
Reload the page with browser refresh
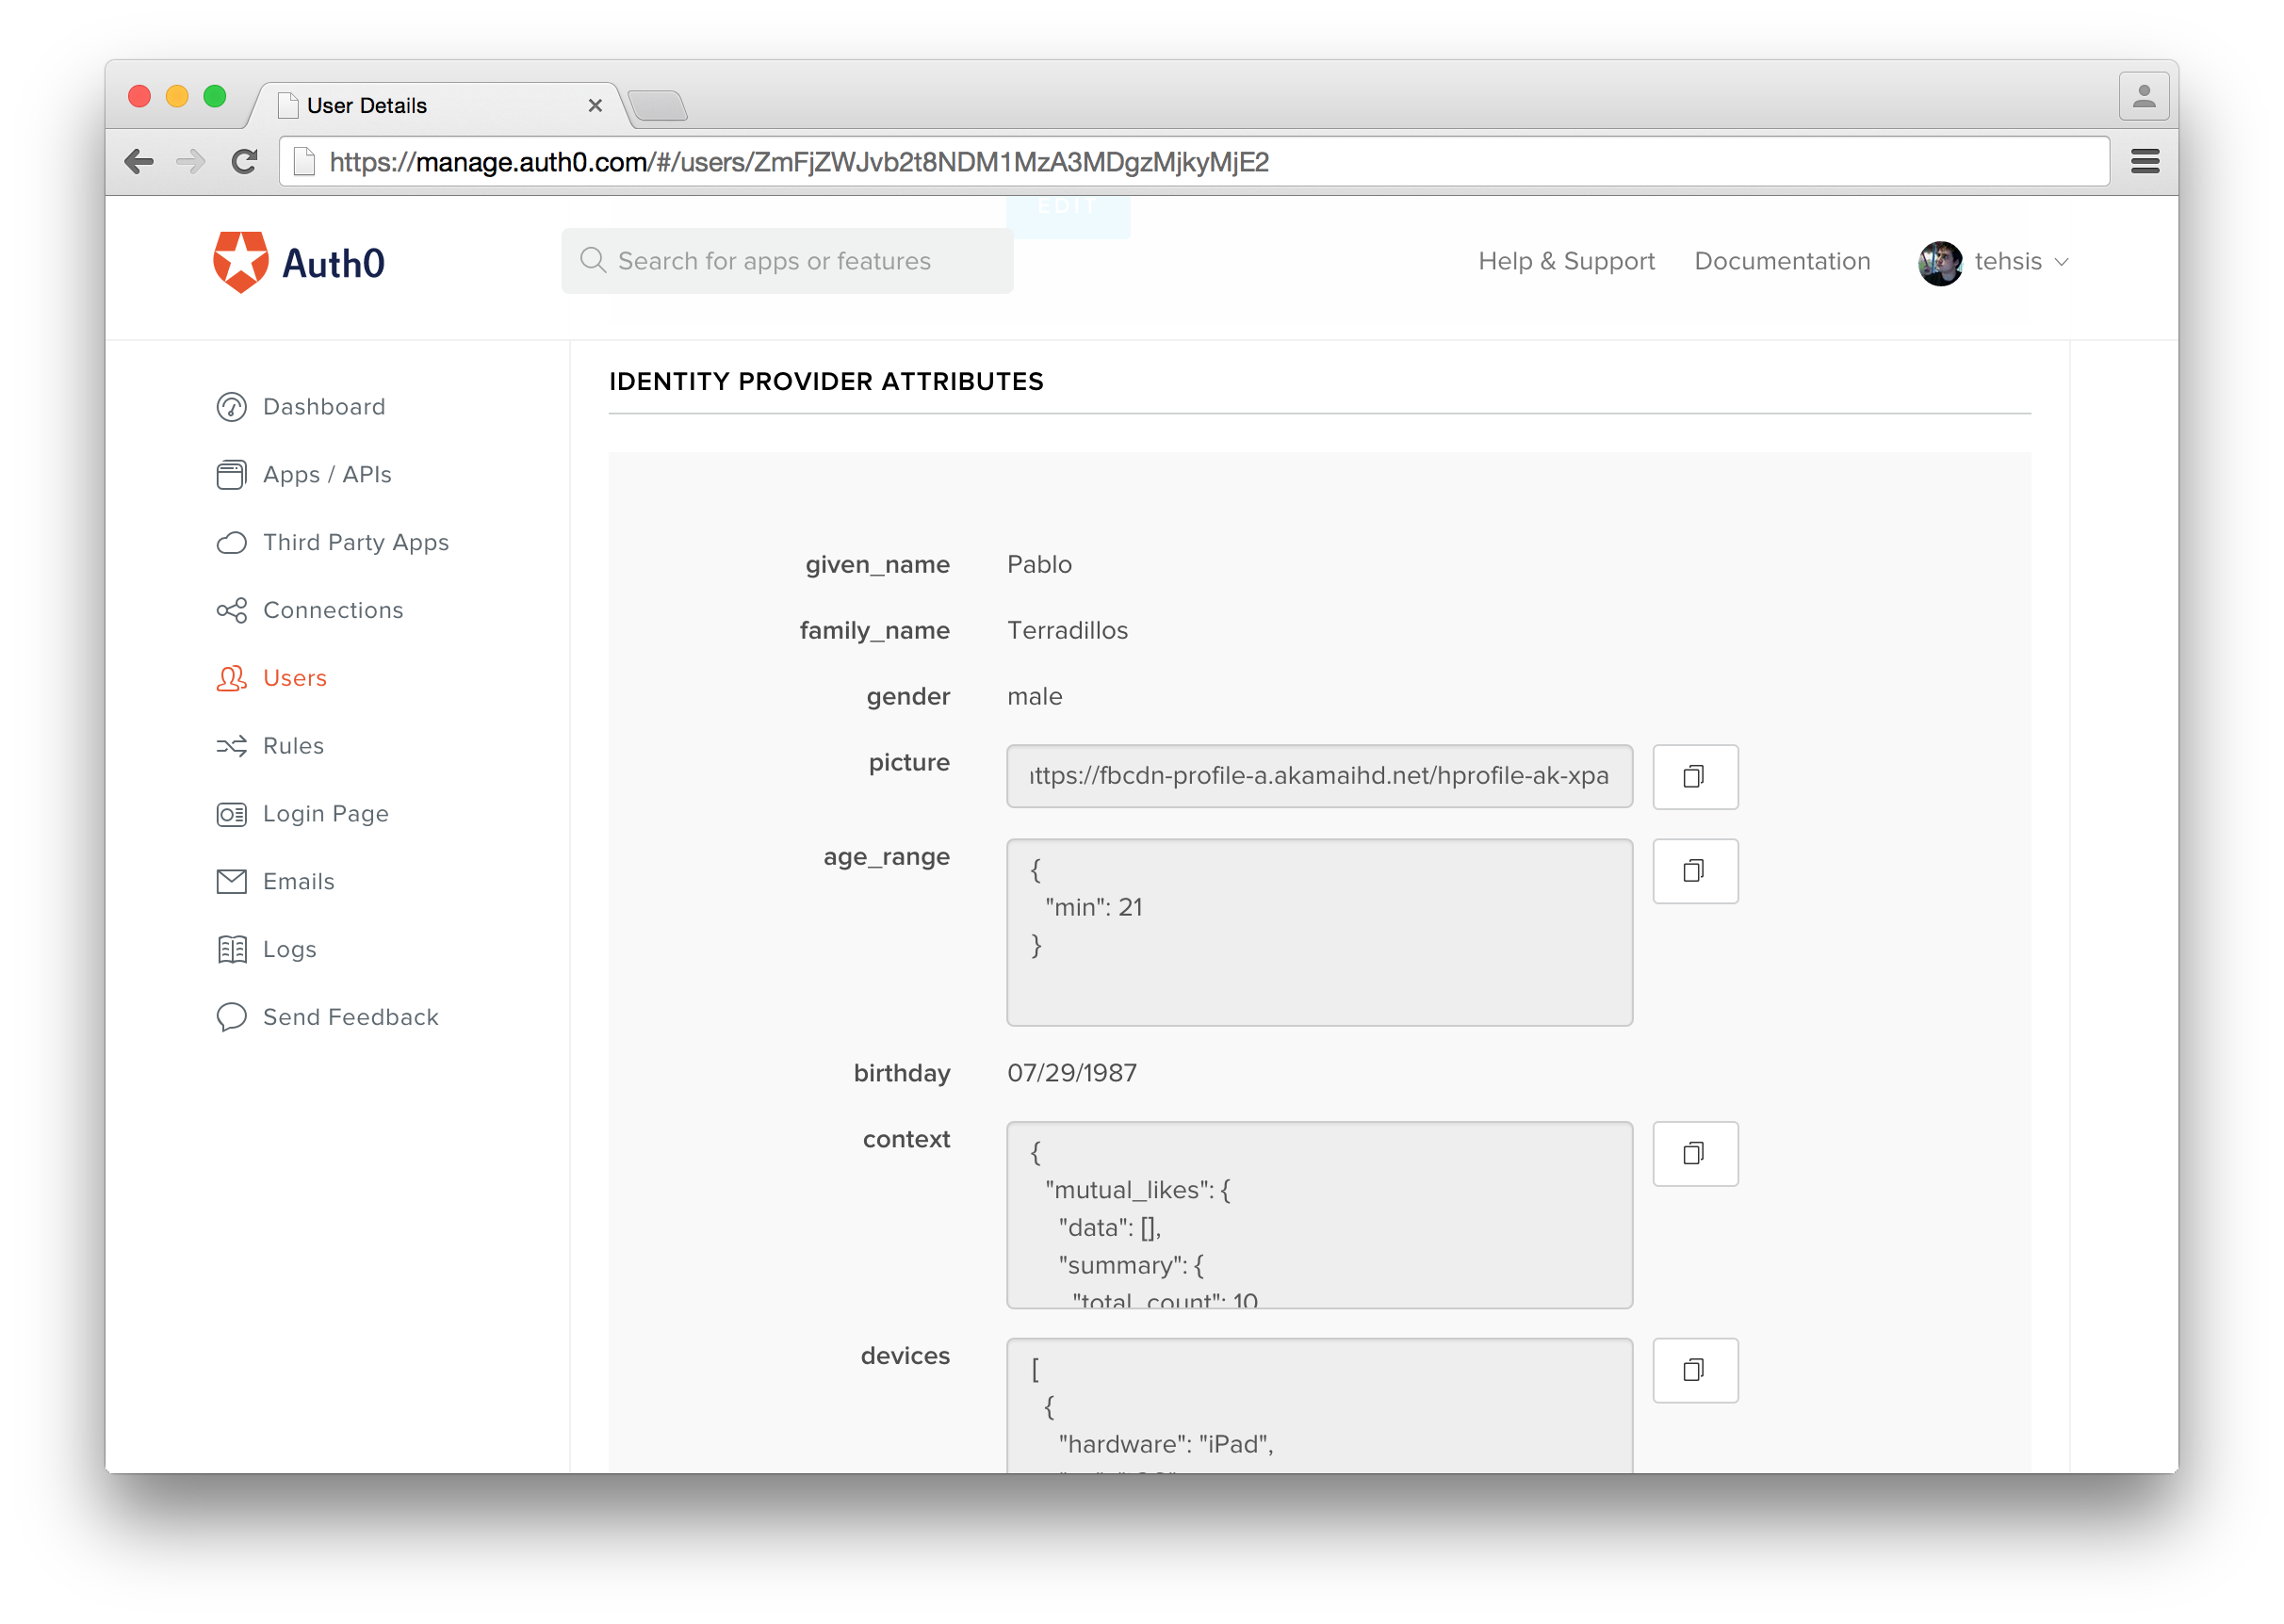point(244,162)
